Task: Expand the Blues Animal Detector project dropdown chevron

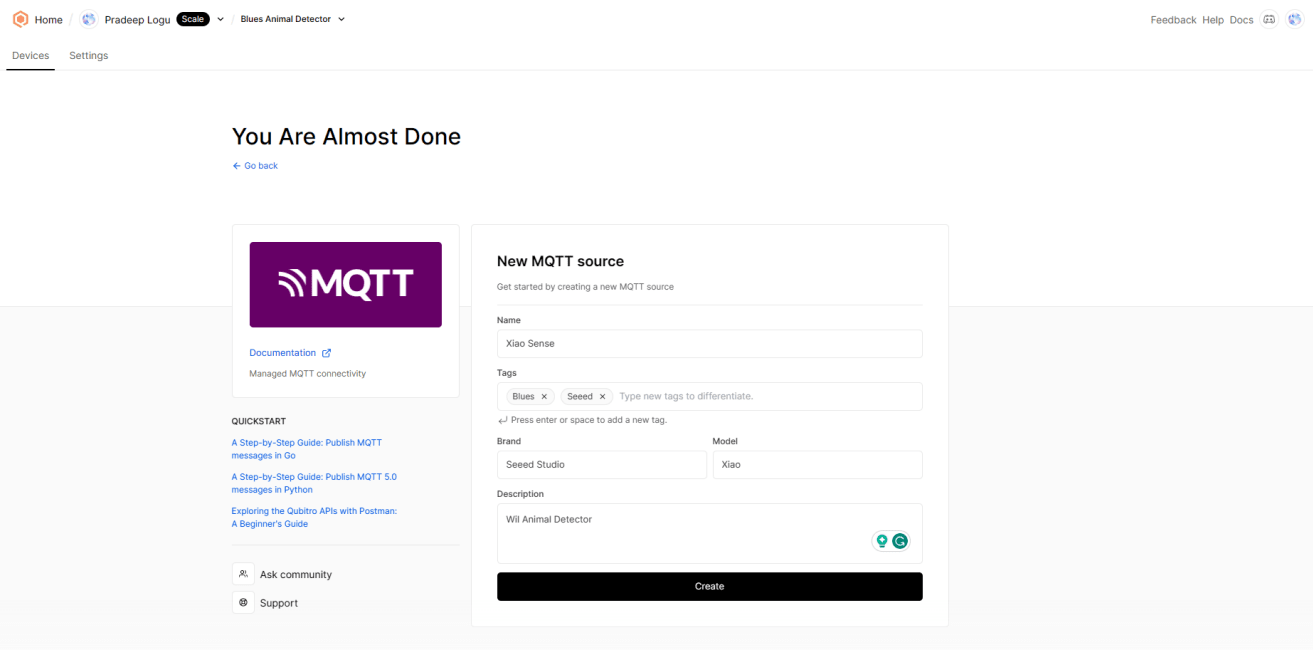Action: pos(341,19)
